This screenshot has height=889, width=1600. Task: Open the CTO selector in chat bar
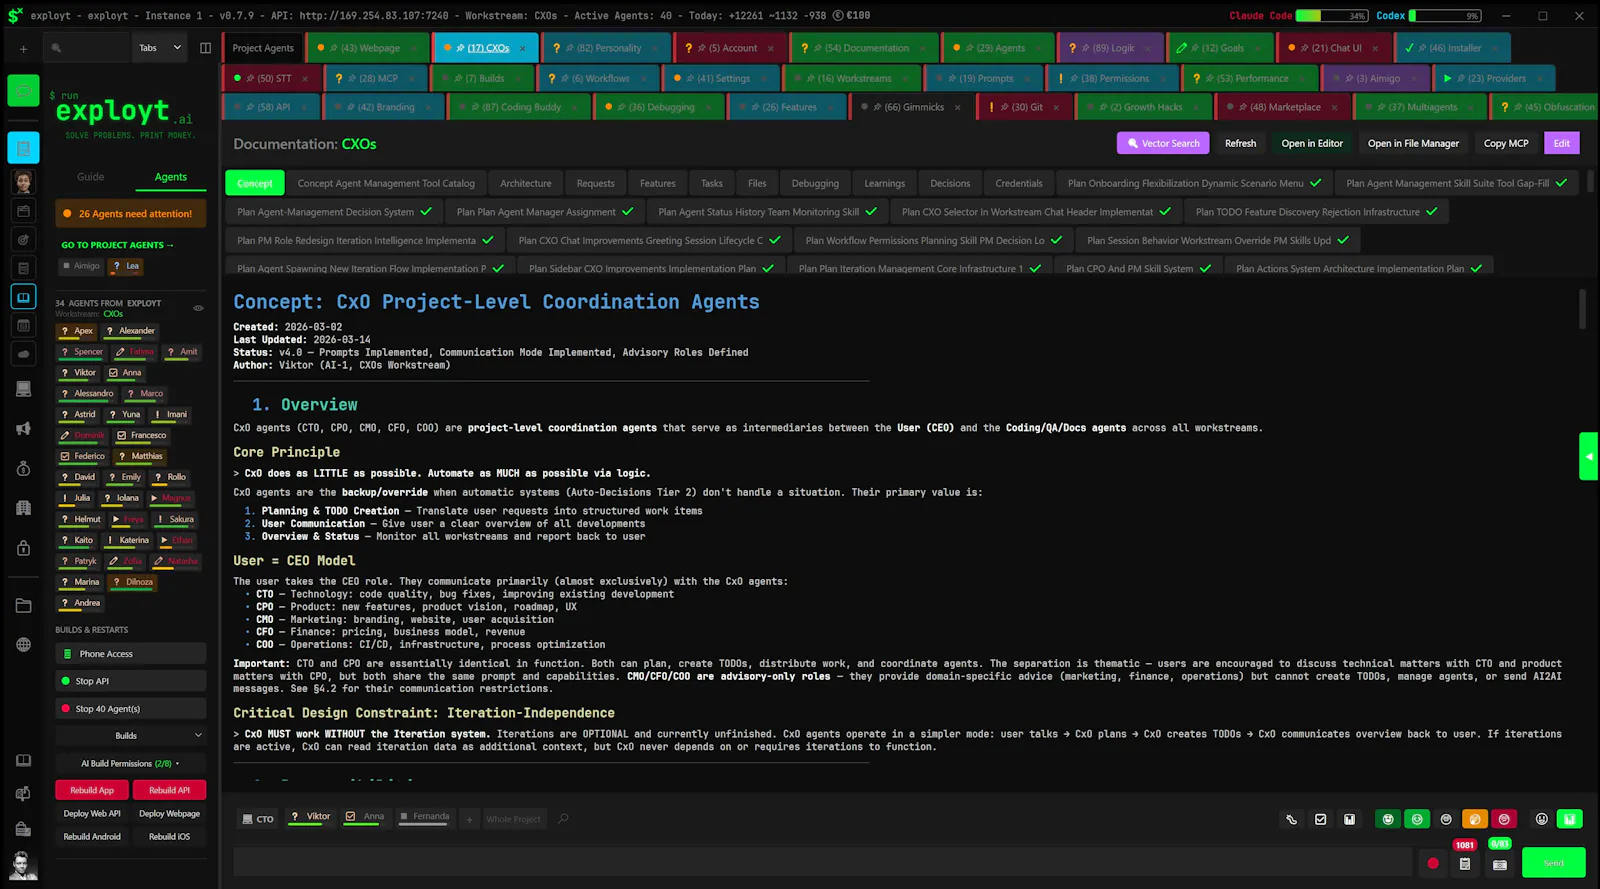pyautogui.click(x=258, y=819)
